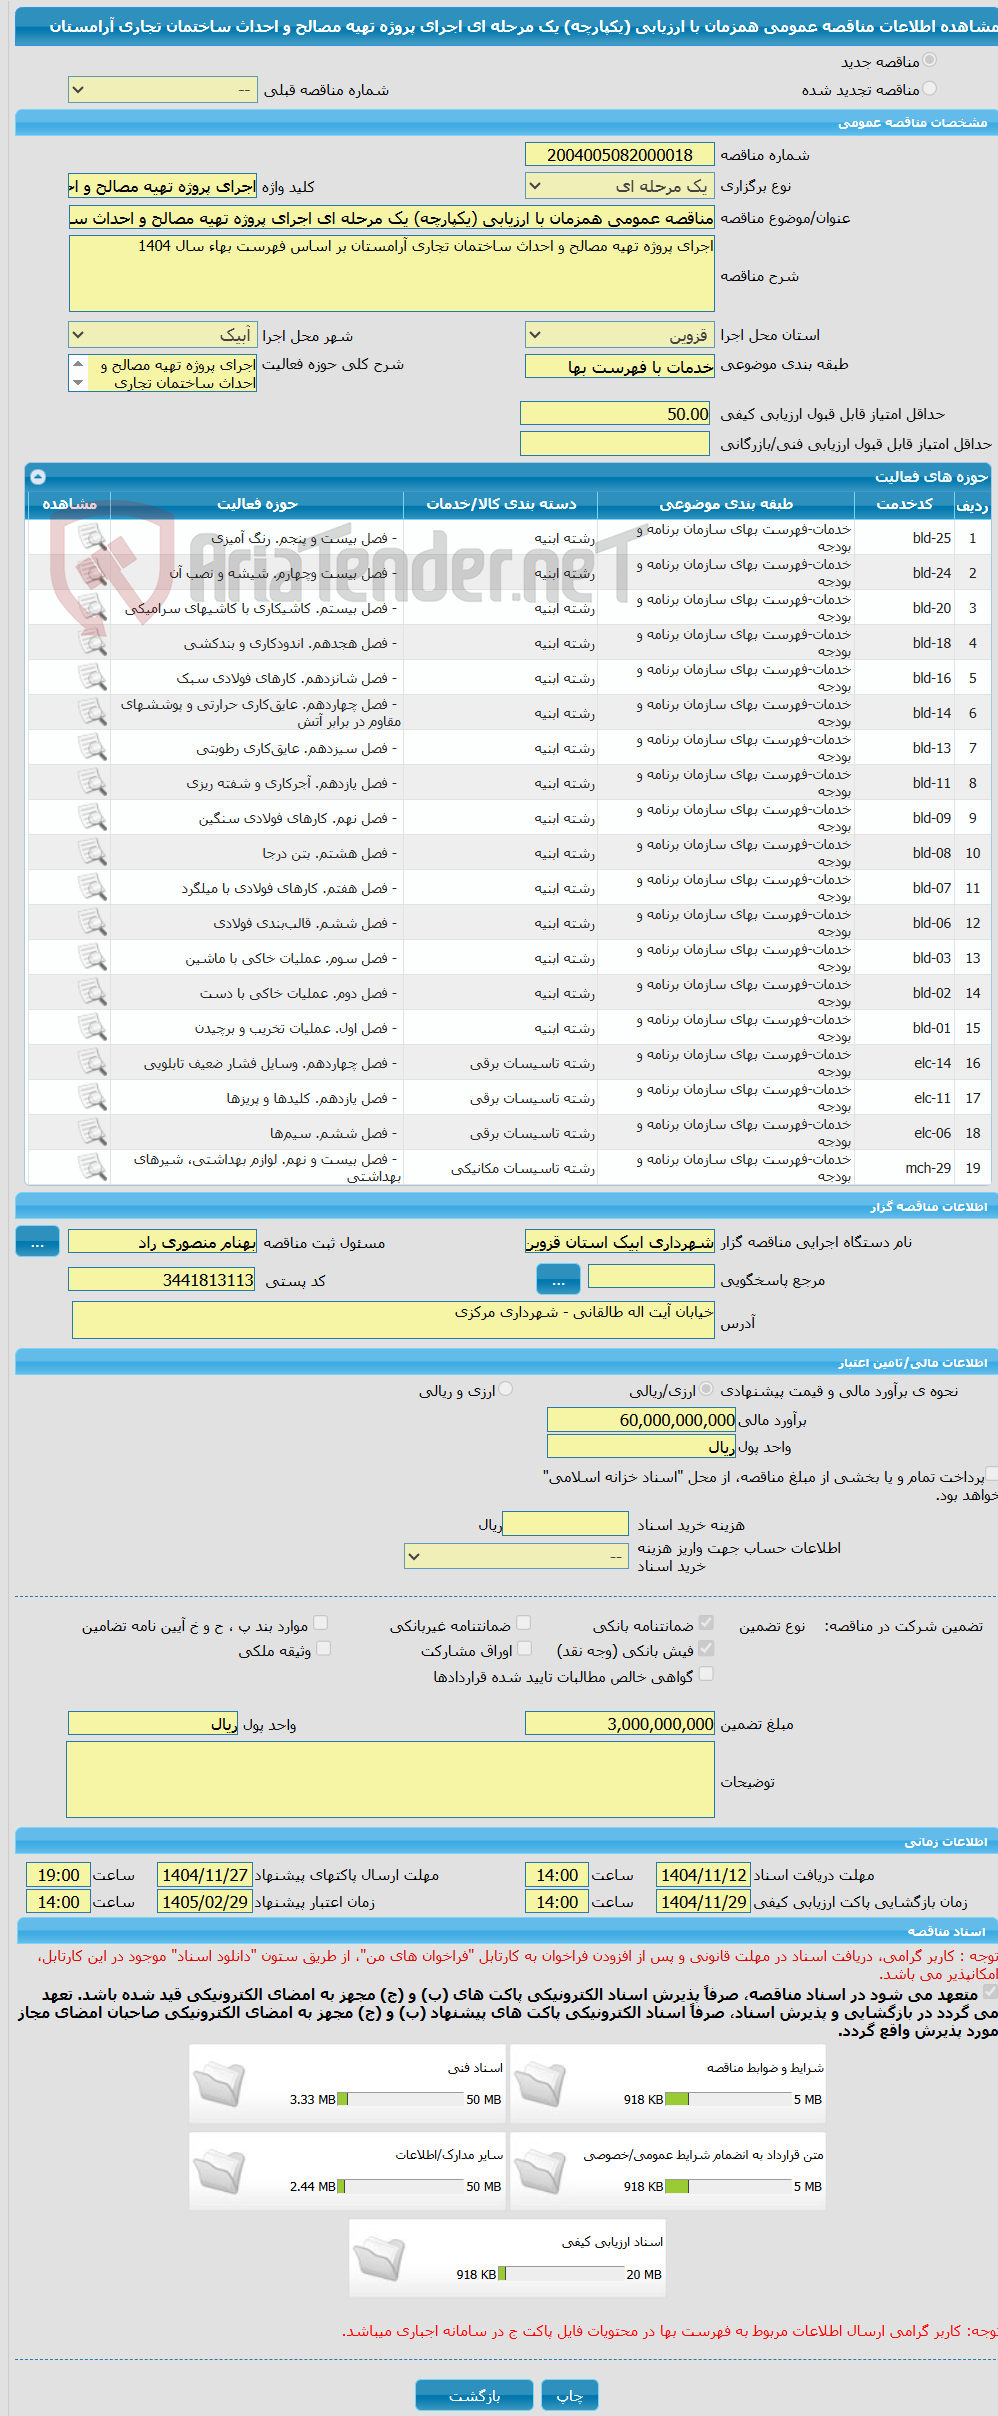Click the توضیحات text area
Screen dimensions: 998x2416
tap(390, 1779)
